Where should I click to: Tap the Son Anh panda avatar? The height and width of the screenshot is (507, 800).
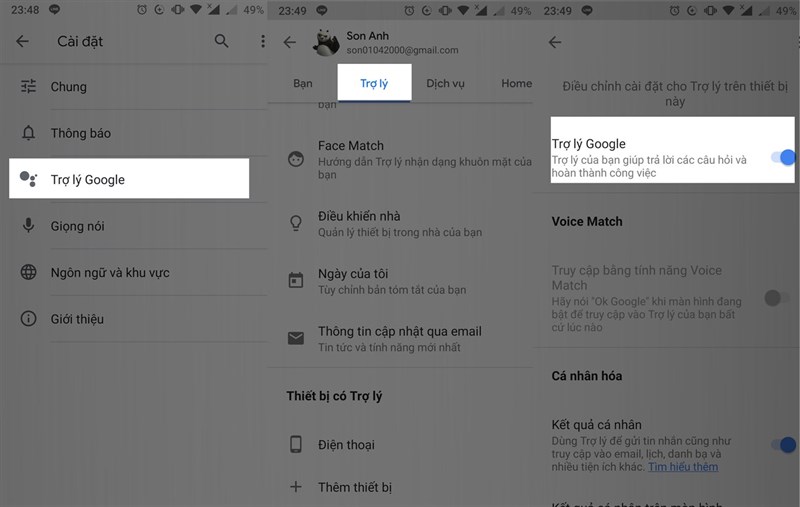click(x=326, y=42)
